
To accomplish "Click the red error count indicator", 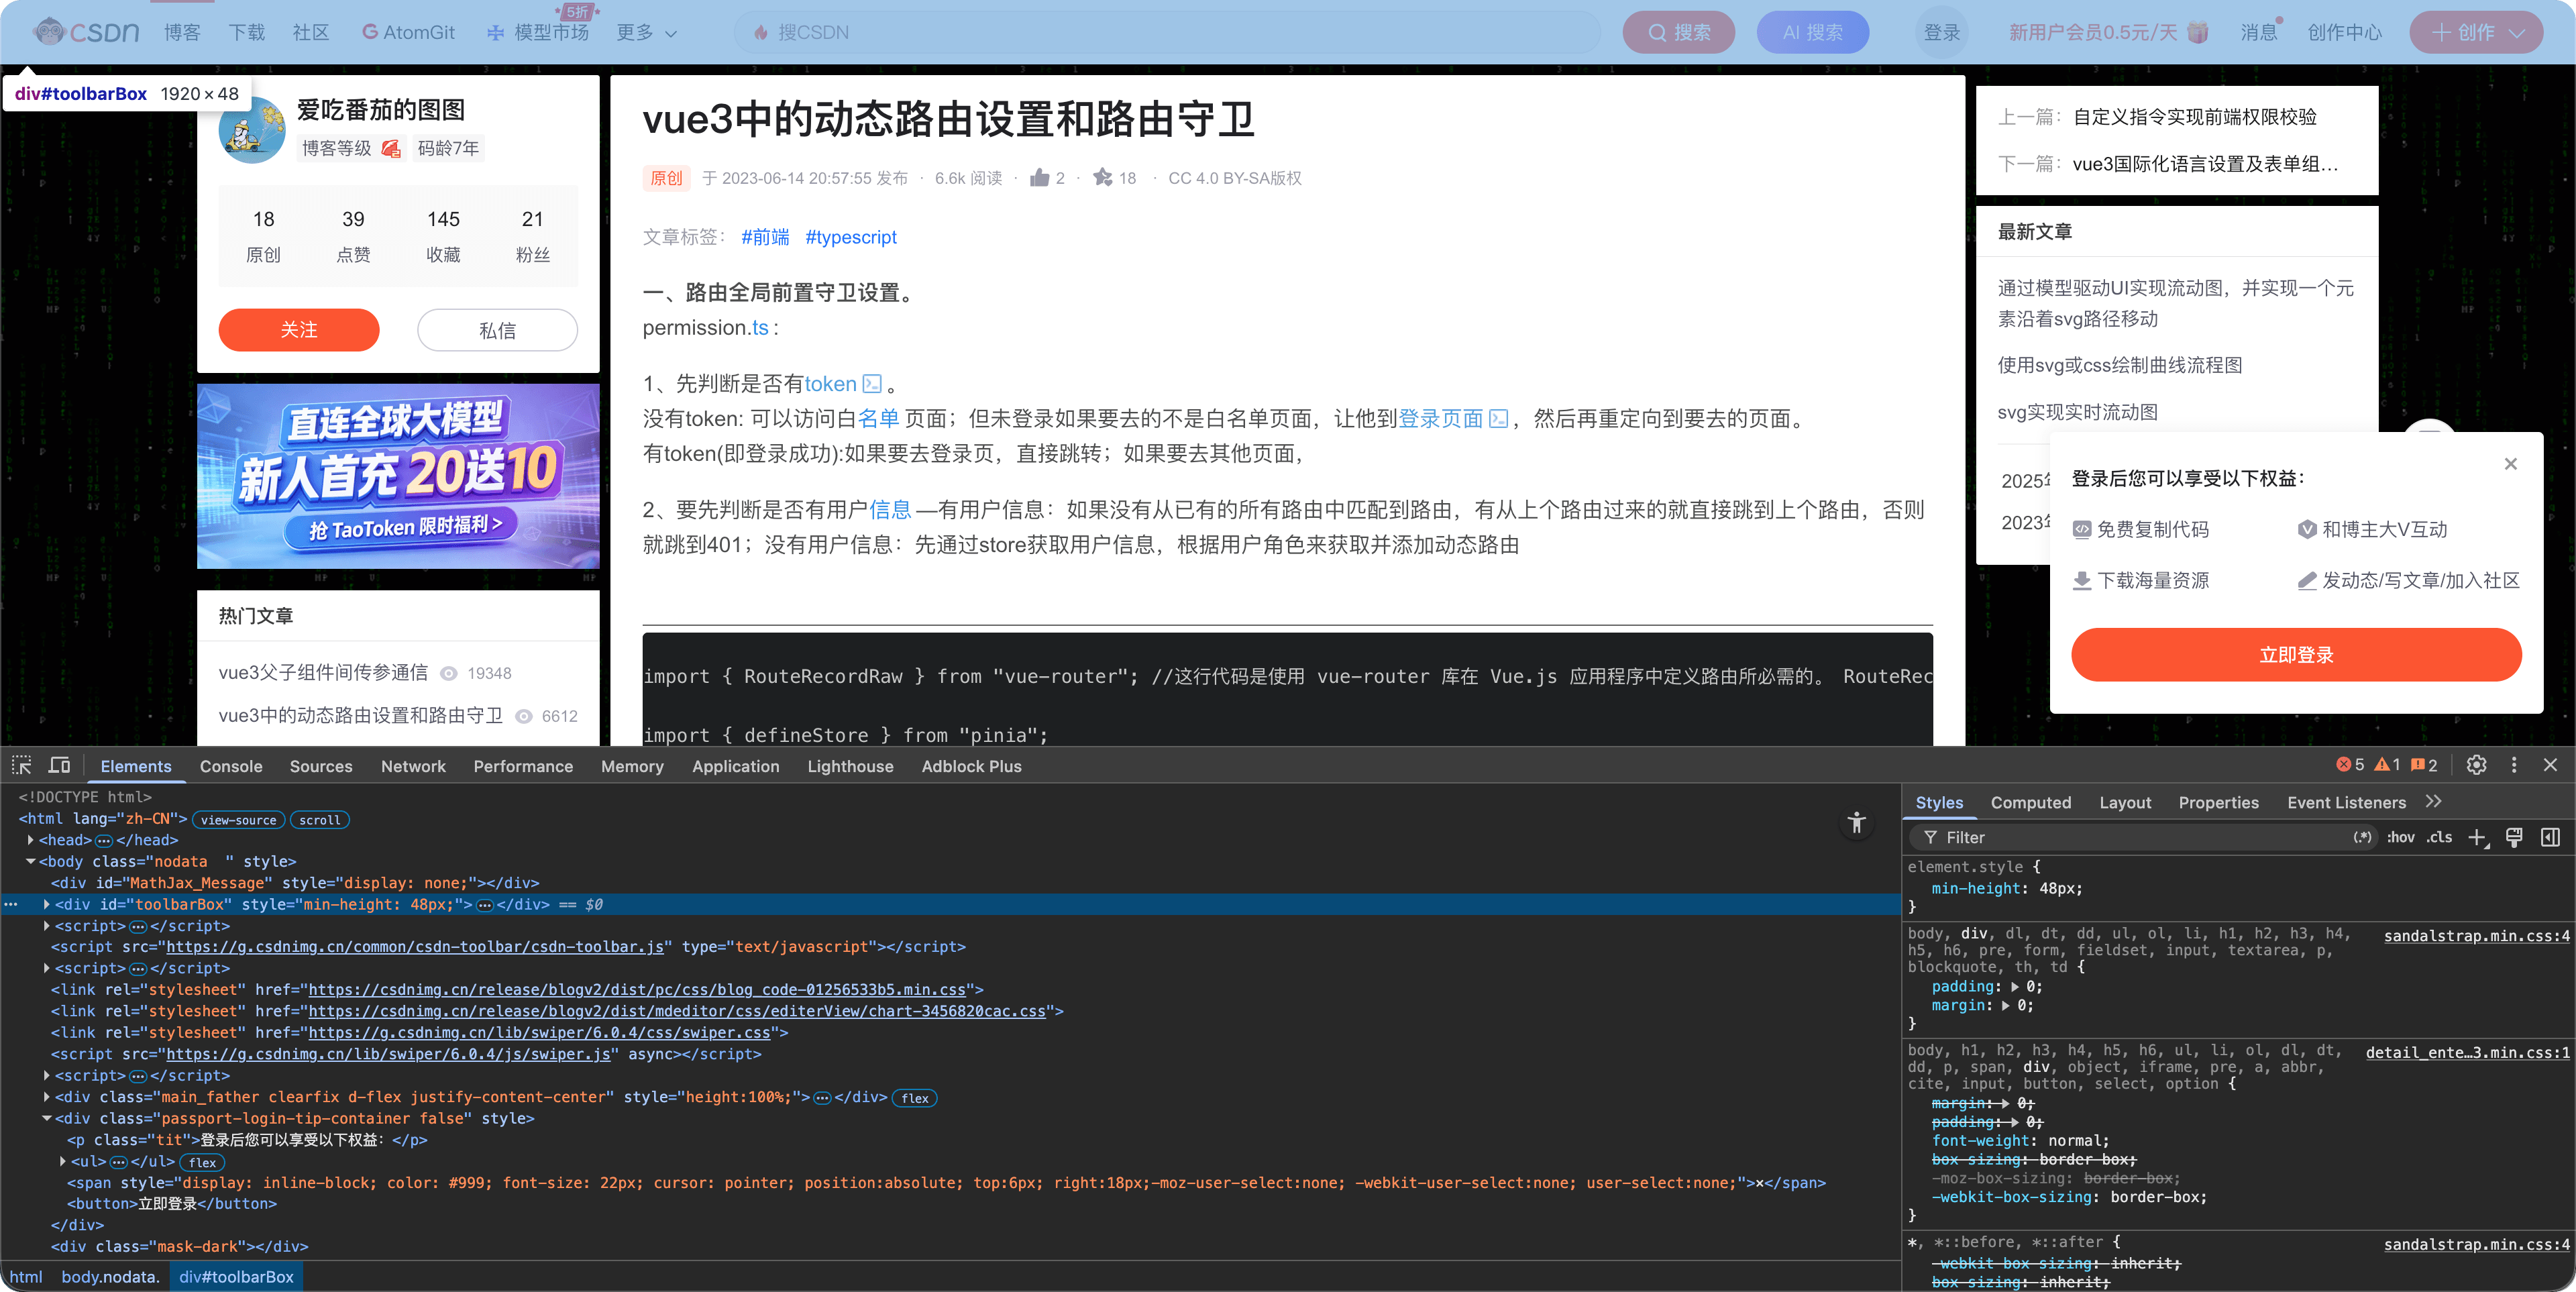I will pos(2349,765).
